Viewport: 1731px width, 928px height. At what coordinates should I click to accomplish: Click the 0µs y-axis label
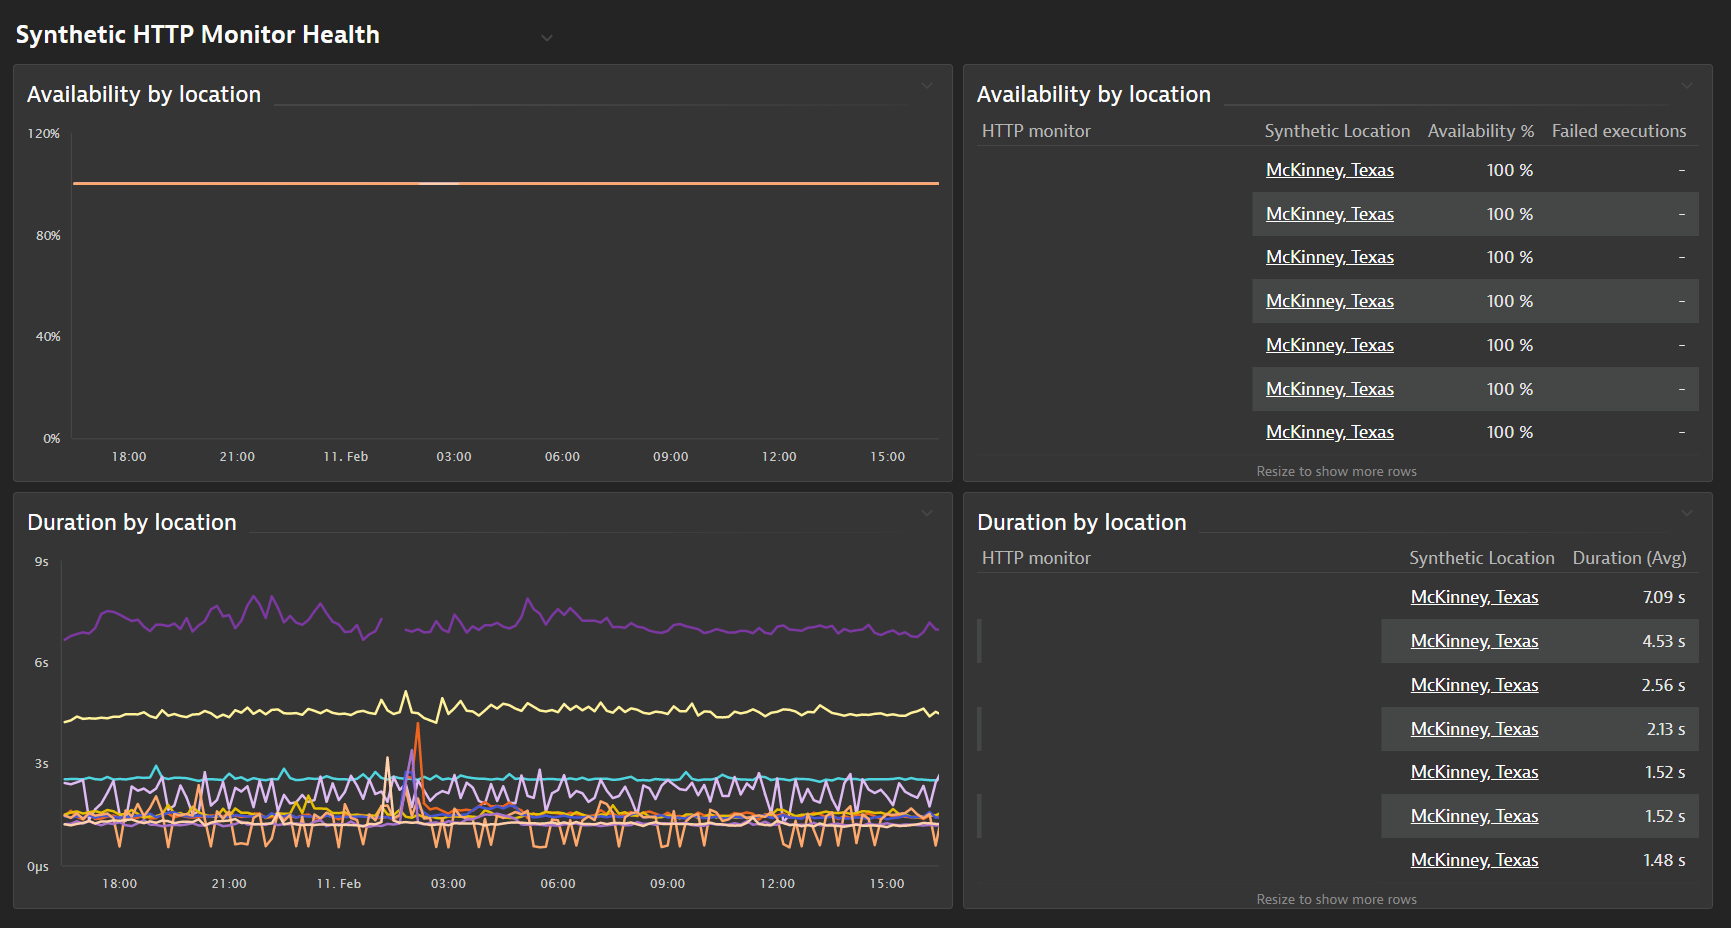tap(38, 867)
